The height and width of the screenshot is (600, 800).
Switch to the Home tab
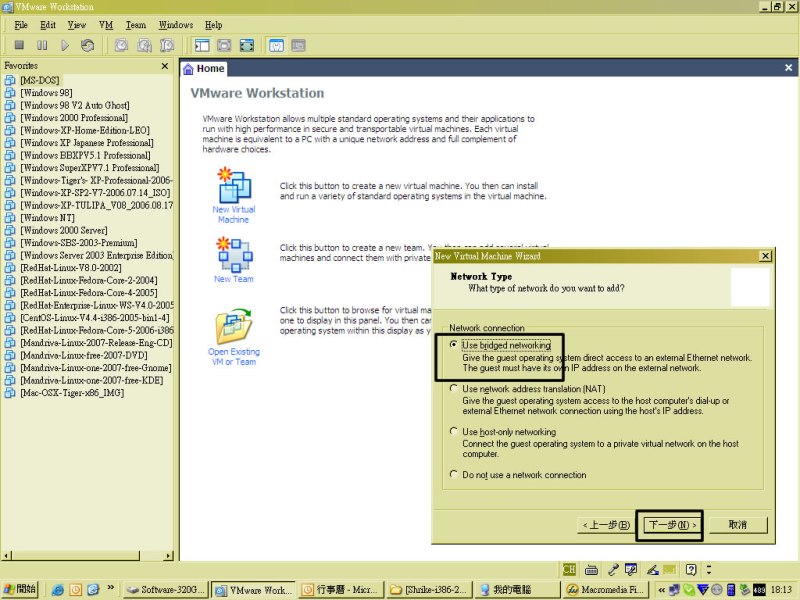coord(204,68)
